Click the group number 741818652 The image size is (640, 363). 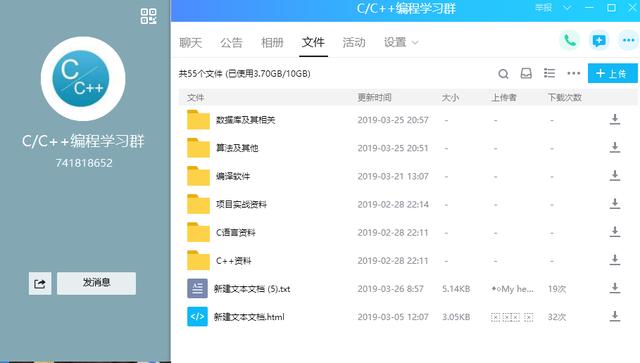coord(84,163)
